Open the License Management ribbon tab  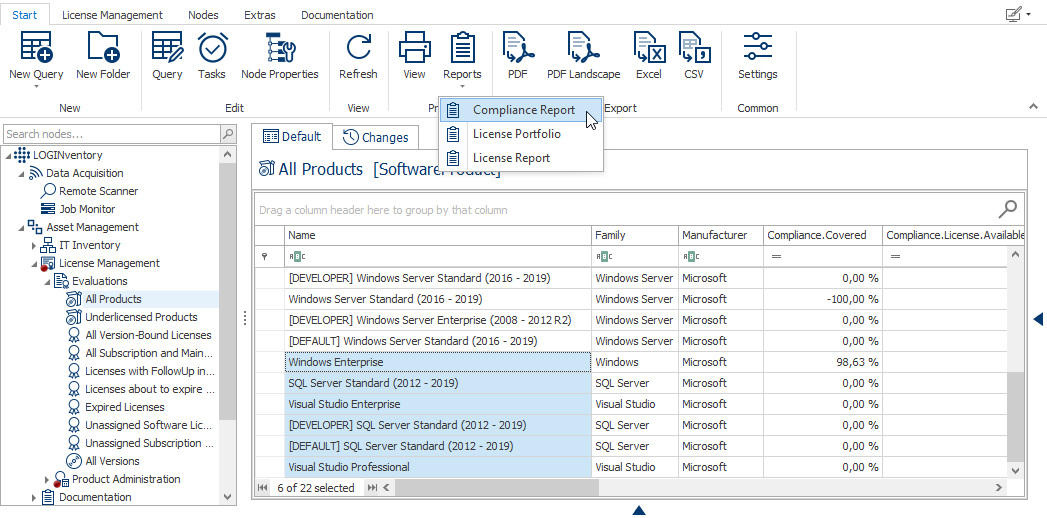pyautogui.click(x=112, y=15)
